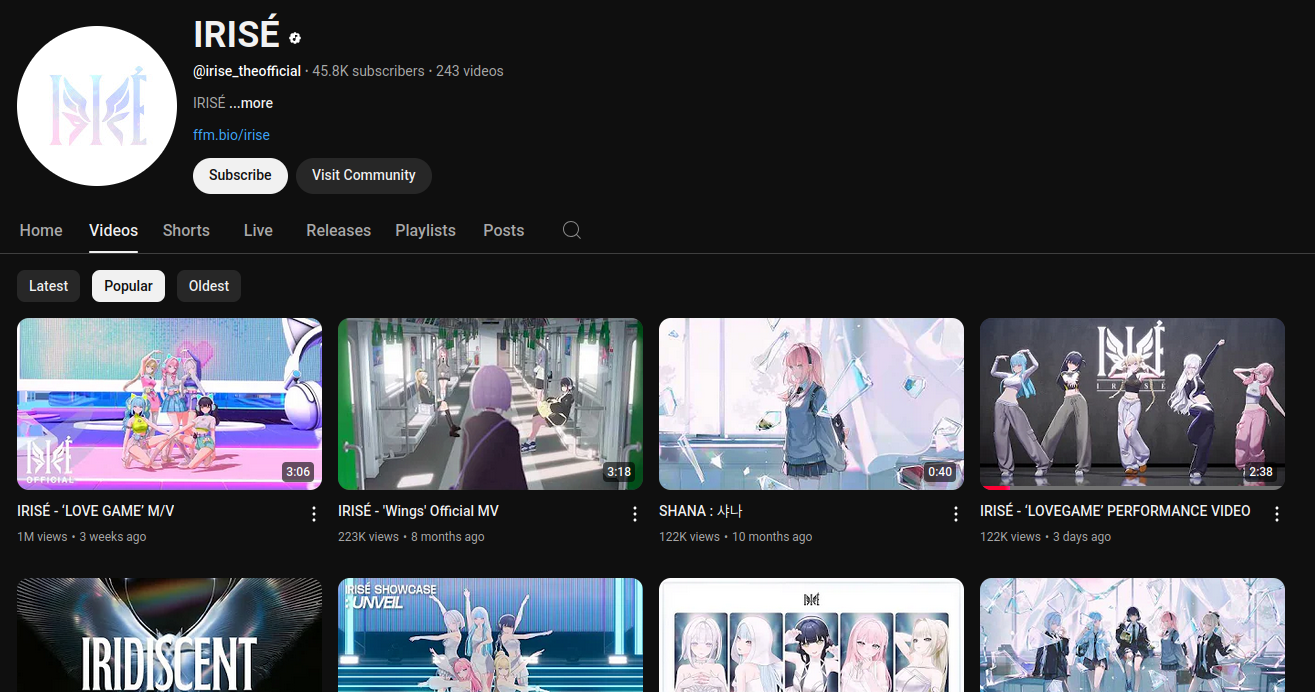1315x692 pixels.
Task: Click the verified badge next to IRISÉ
Action: (295, 38)
